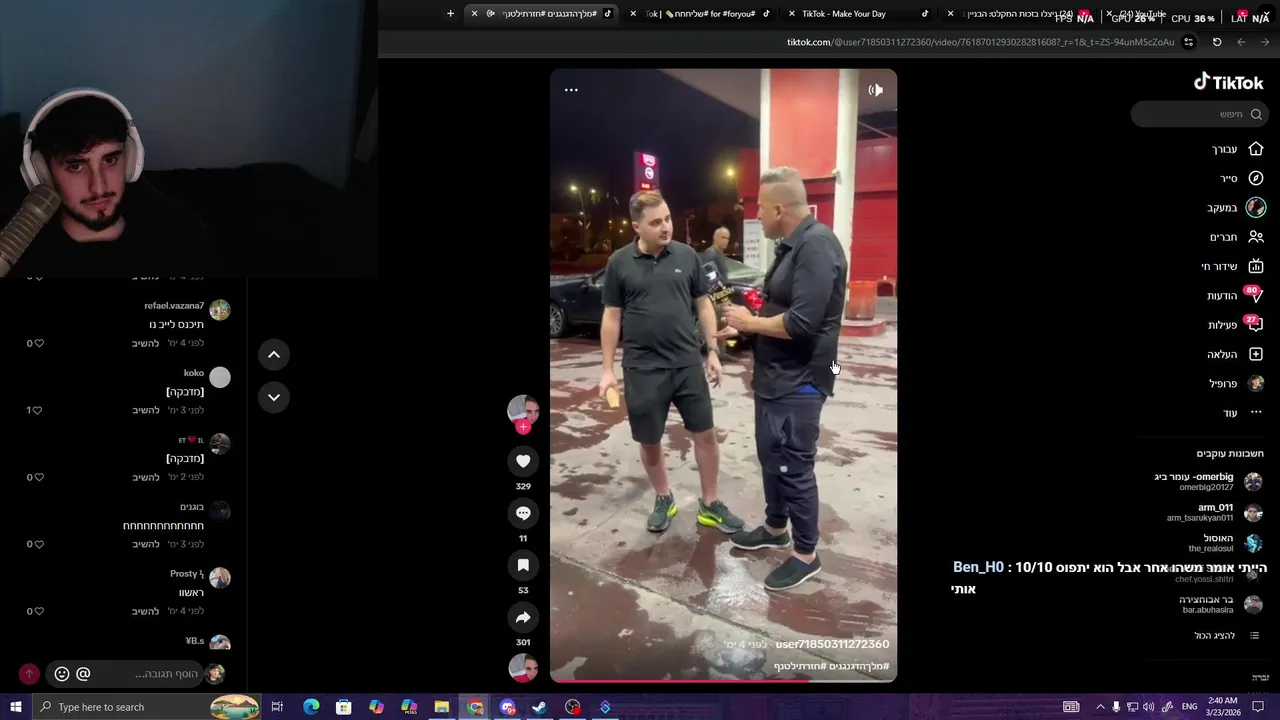The width and height of the screenshot is (1280, 720).
Task: Reply to koko's comment
Action: click(146, 410)
